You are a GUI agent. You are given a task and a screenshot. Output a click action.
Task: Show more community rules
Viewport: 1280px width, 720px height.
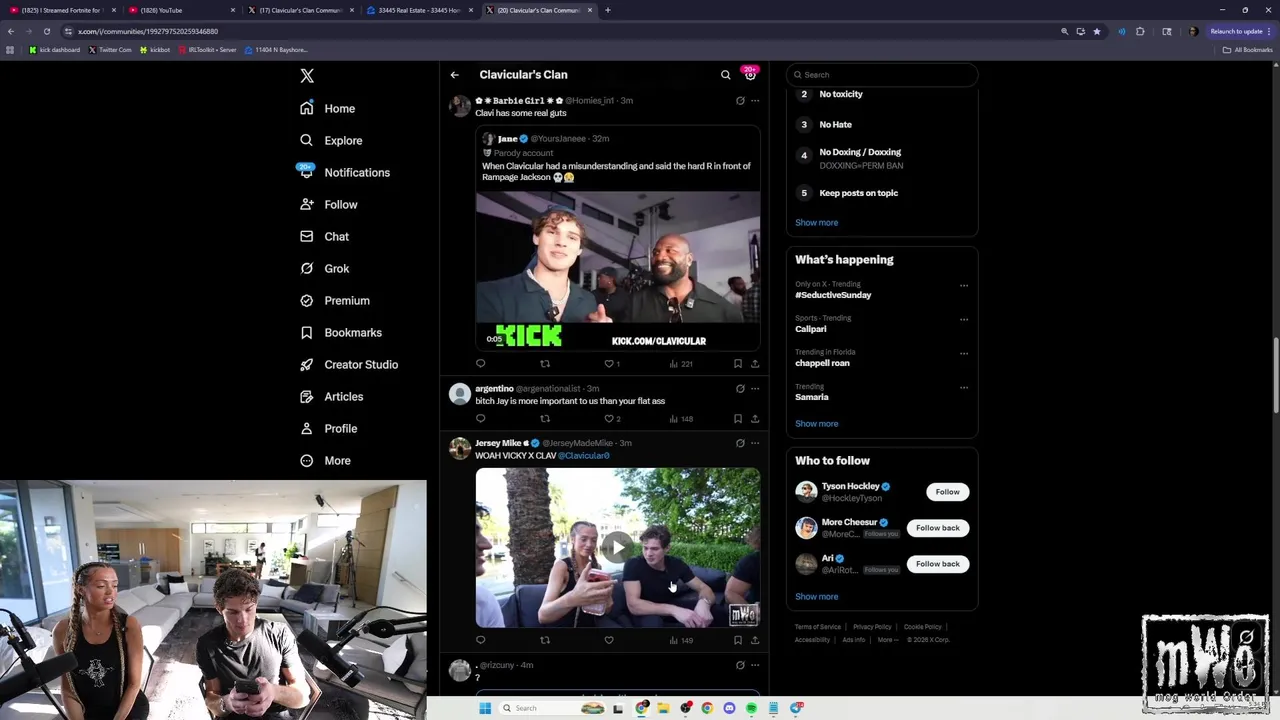point(816,223)
